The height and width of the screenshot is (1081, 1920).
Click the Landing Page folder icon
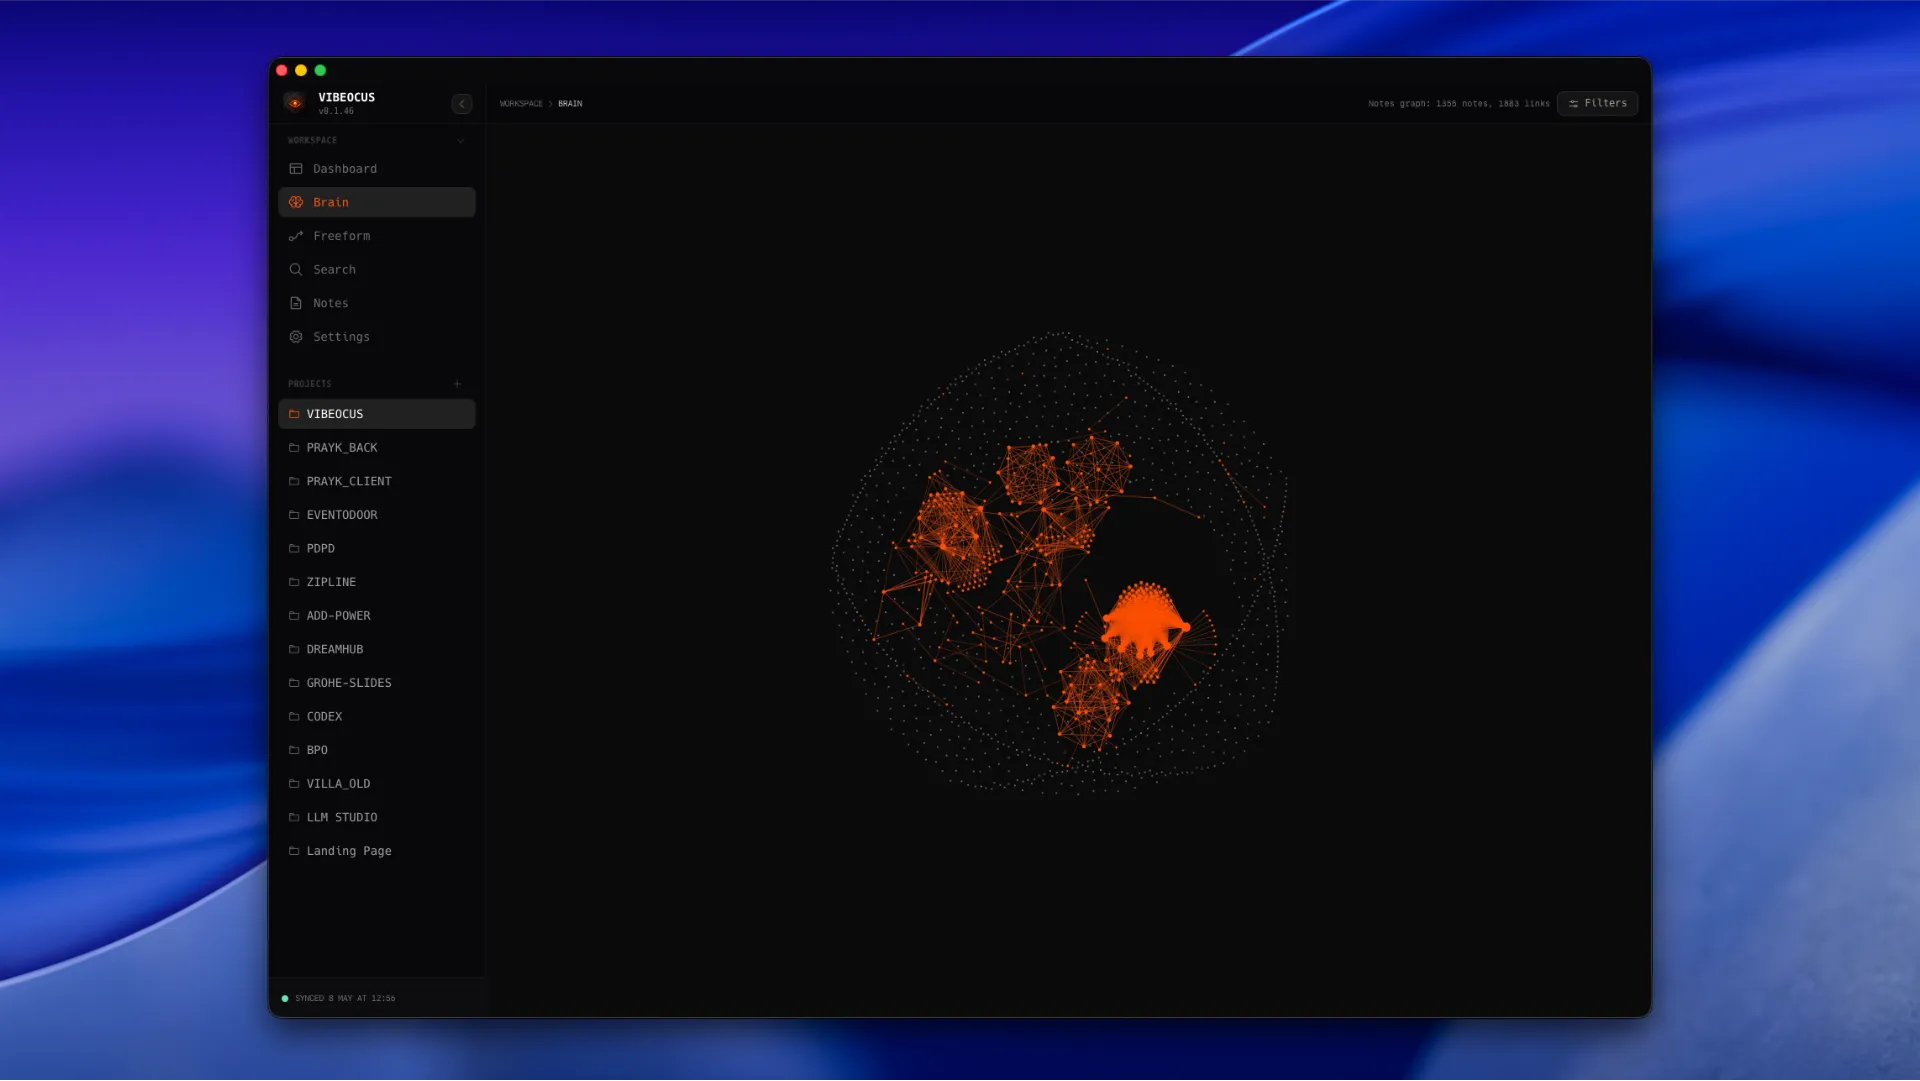coord(294,851)
